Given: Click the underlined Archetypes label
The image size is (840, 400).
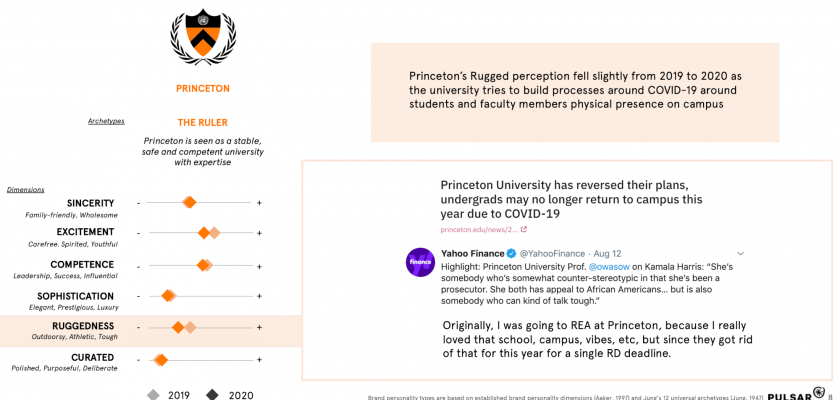Looking at the screenshot, I should pyautogui.click(x=106, y=121).
